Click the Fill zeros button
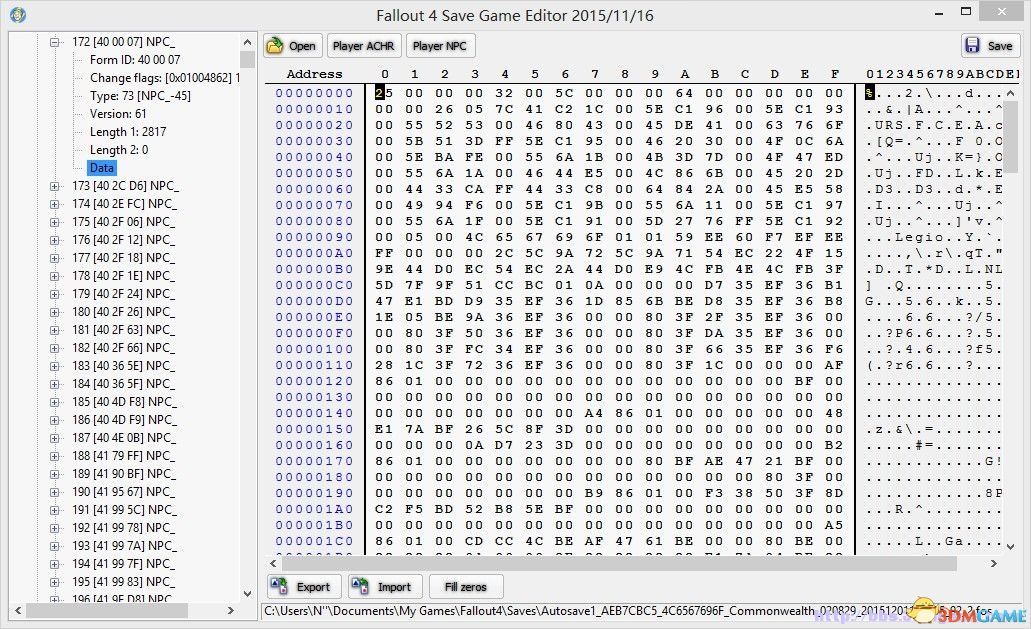 (466, 587)
